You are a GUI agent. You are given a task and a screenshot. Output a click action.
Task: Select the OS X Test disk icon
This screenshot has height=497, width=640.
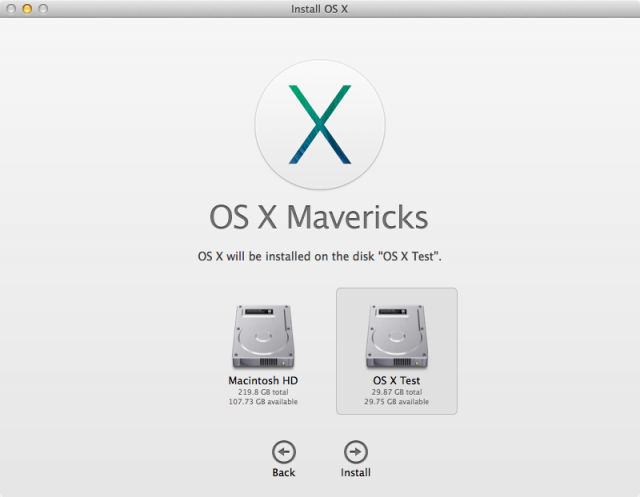point(396,337)
